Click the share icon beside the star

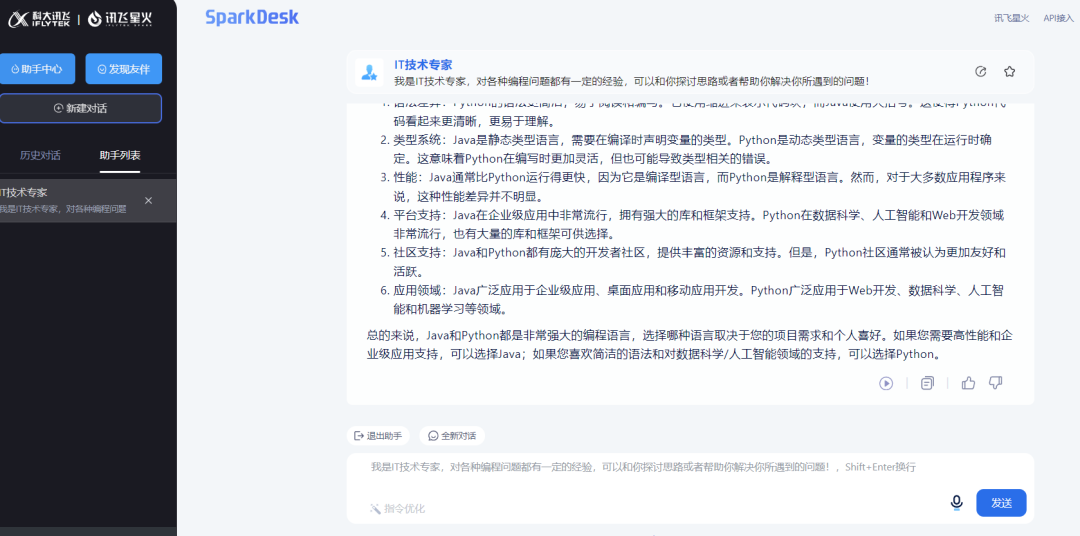(980, 72)
